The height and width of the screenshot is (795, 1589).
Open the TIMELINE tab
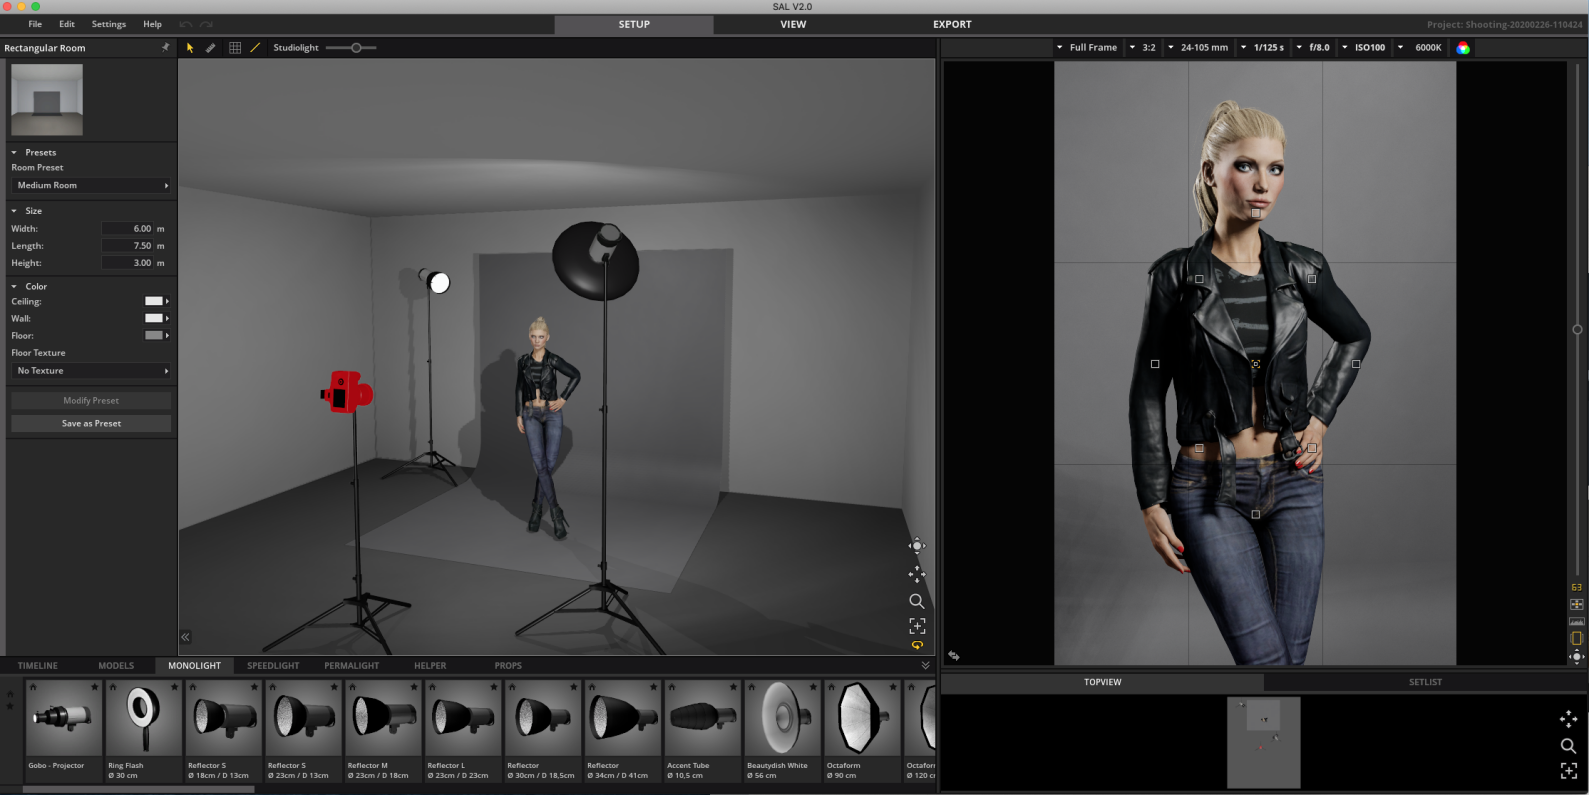38,666
